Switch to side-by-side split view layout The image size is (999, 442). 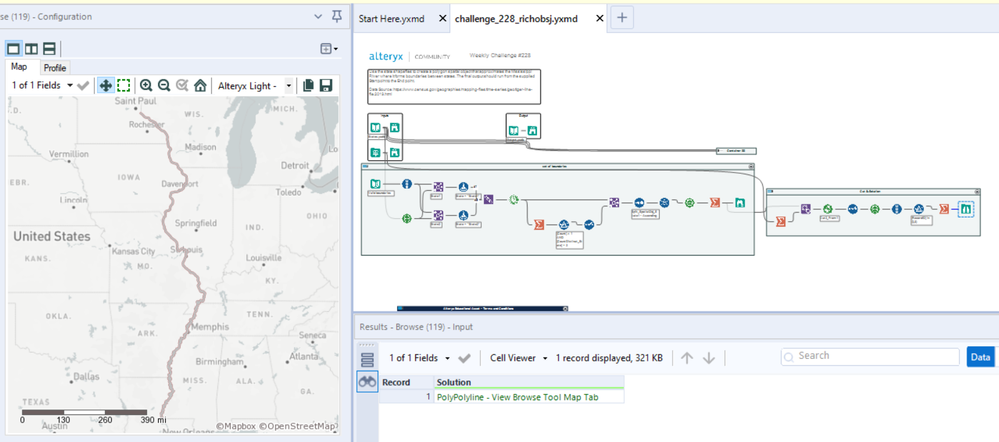31,49
